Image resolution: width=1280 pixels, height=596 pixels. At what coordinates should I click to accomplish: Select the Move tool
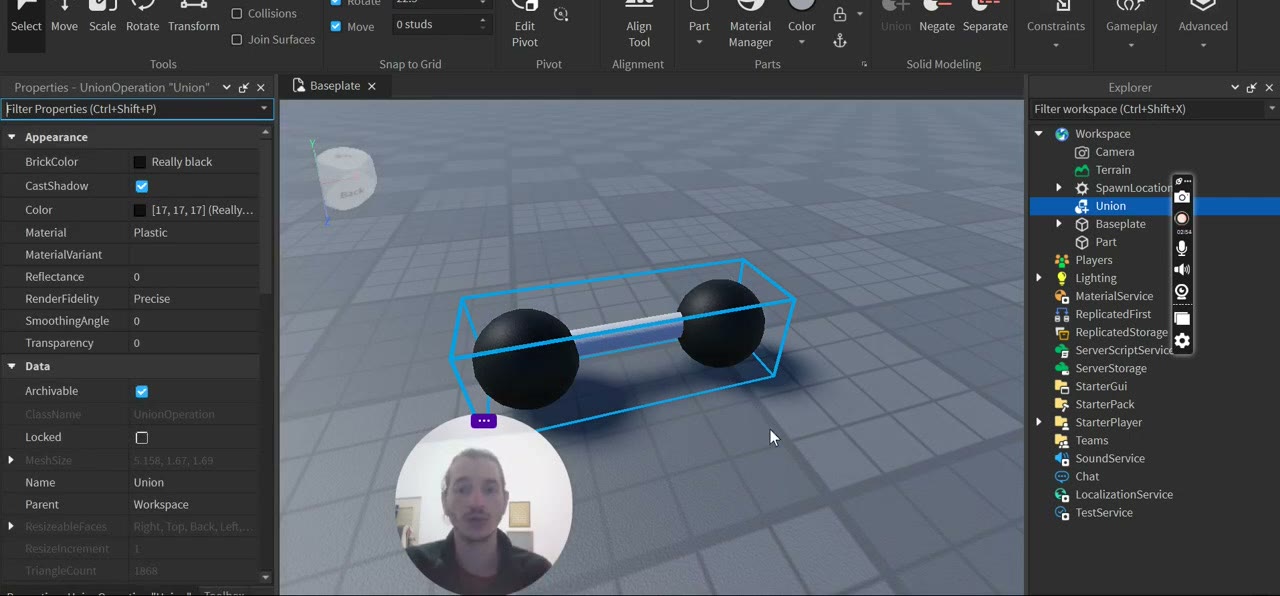[64, 17]
